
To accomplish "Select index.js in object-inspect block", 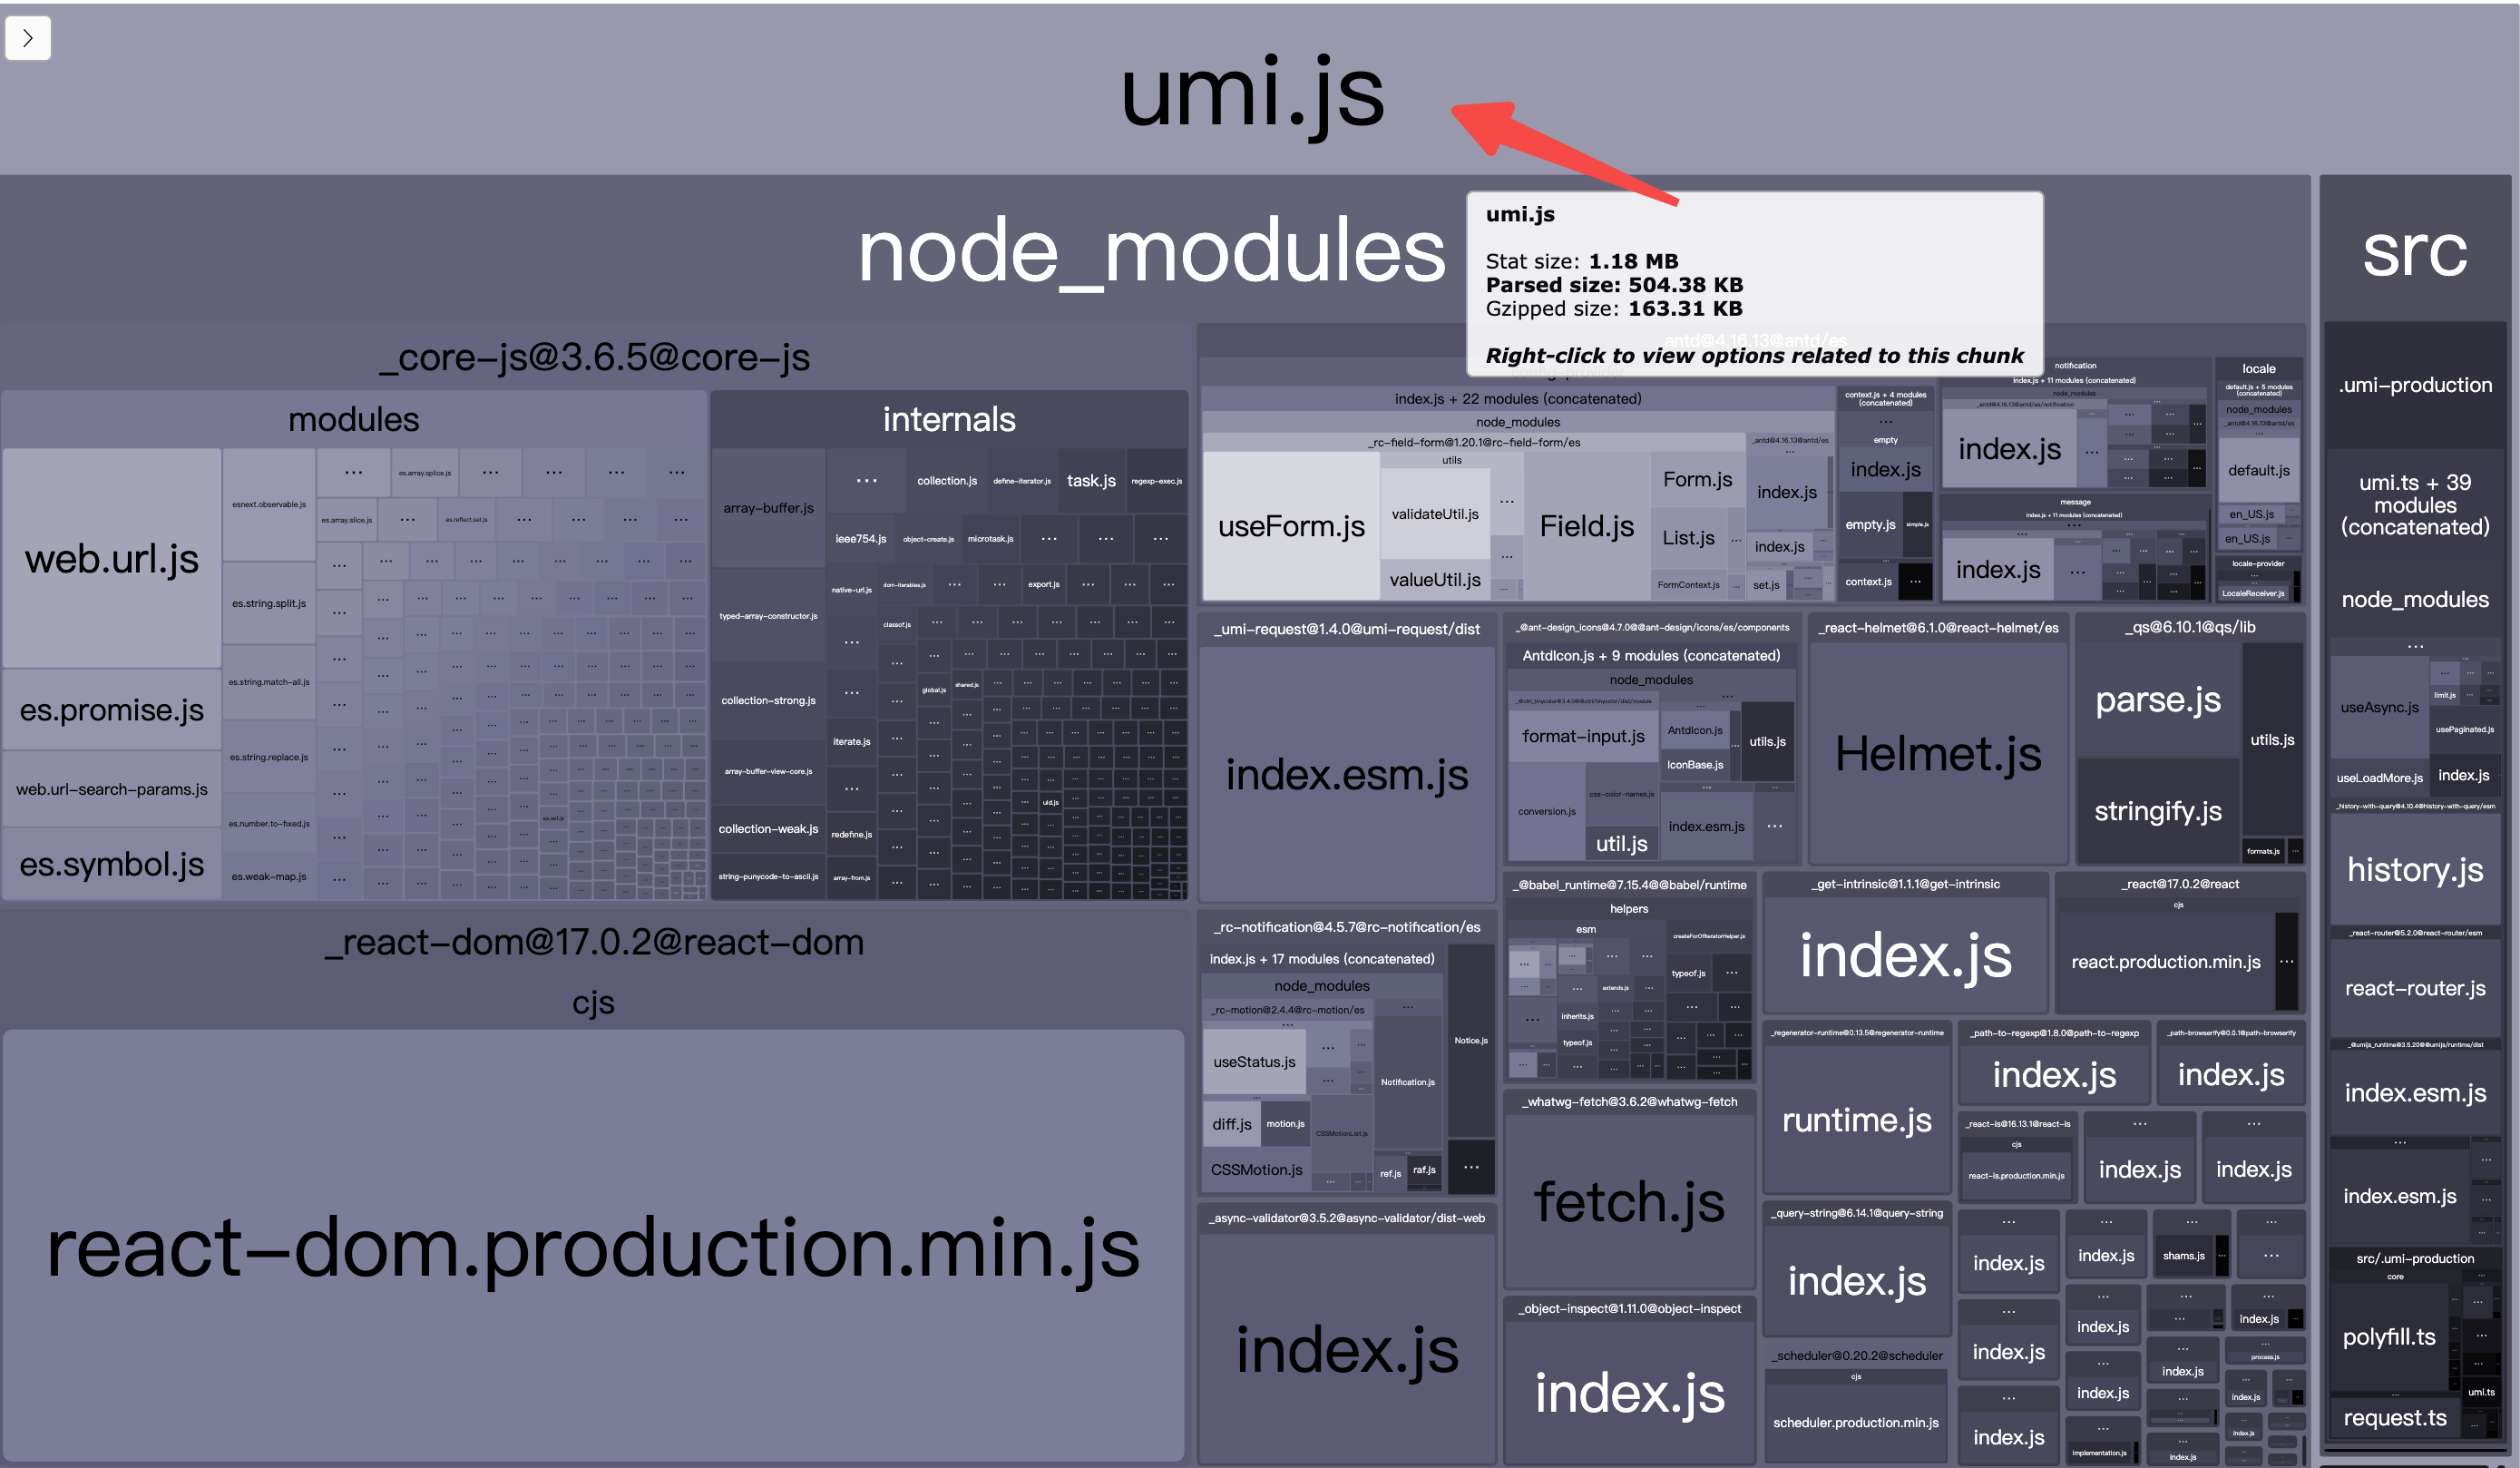I will [1629, 1392].
